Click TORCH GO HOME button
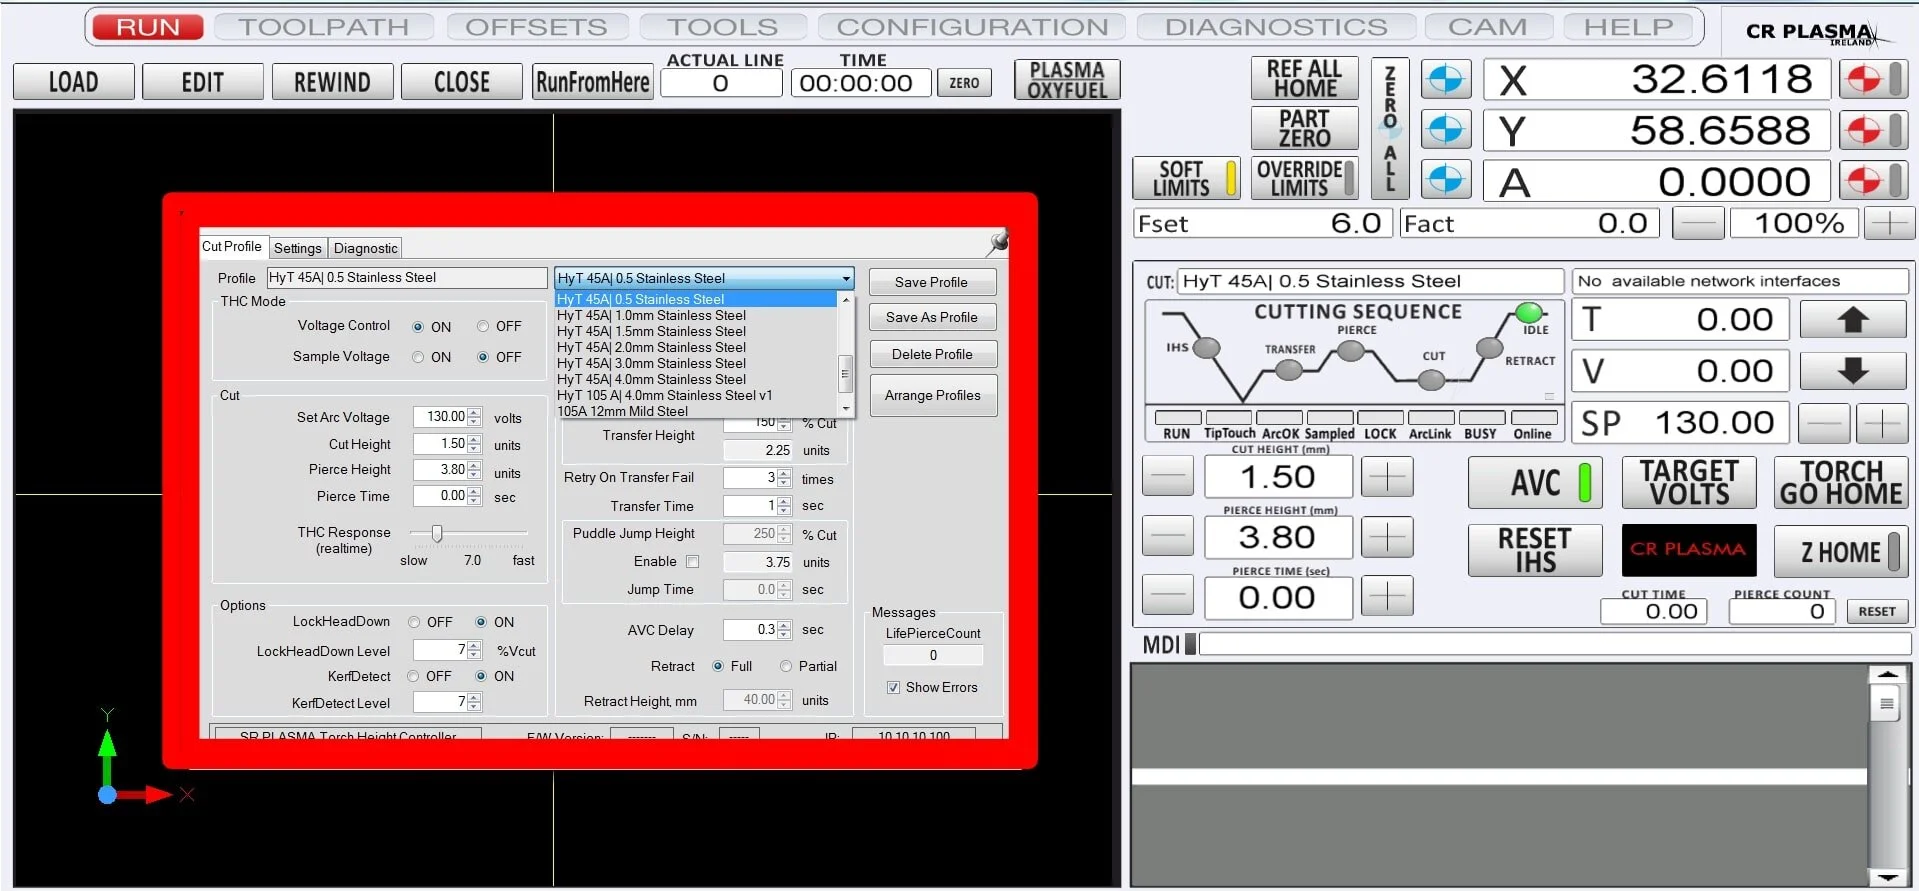 (x=1840, y=483)
